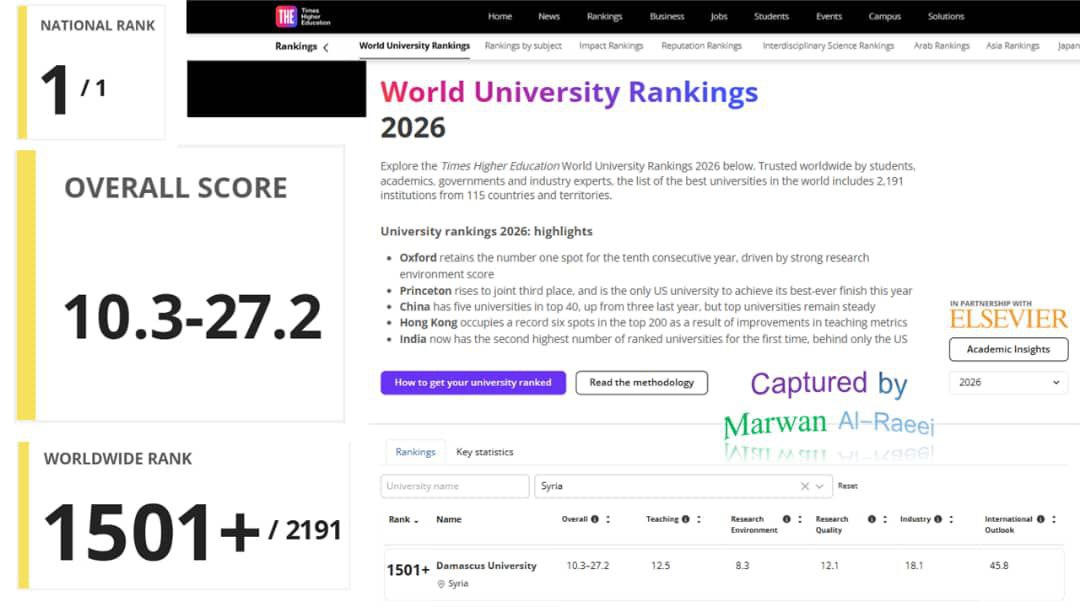Click the Read the methodology button
1080x607 pixels.
click(641, 382)
